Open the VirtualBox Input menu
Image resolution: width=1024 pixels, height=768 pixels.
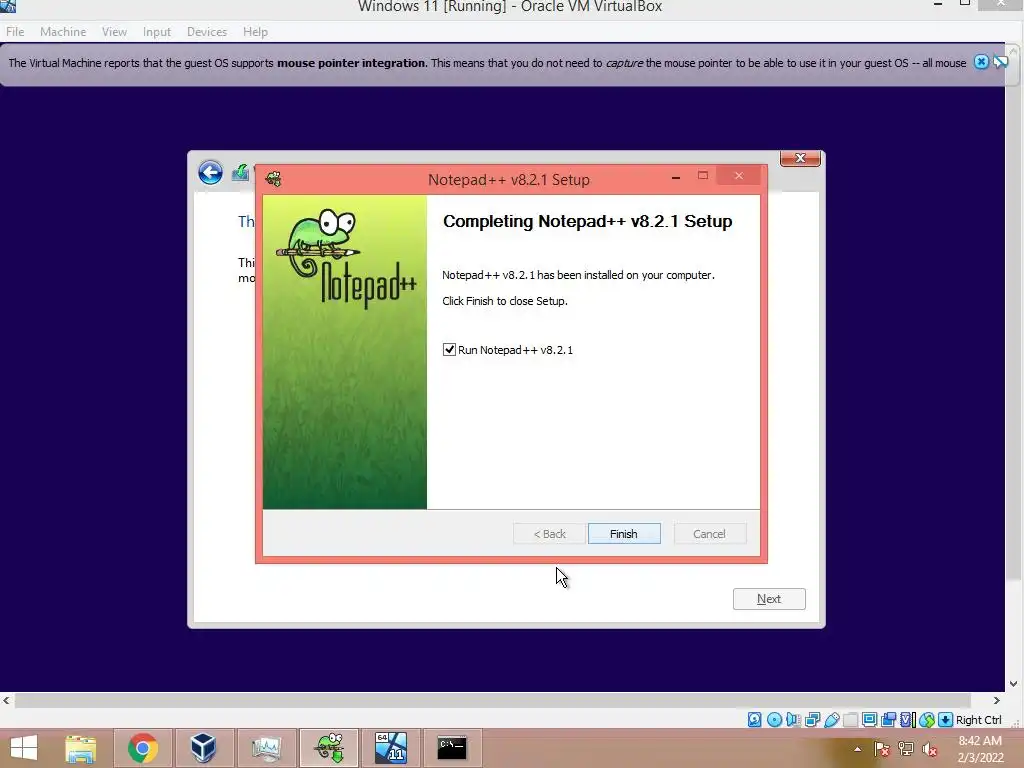(157, 31)
